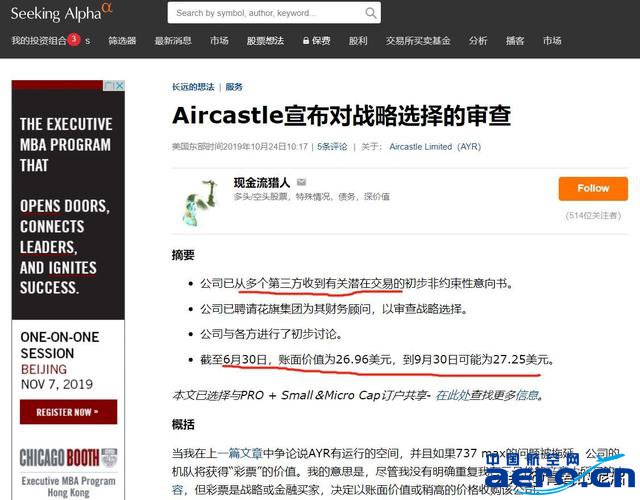Open the 篇文章 link in the paragraph
Viewport: 640px width, 500px height.
[x=245, y=453]
